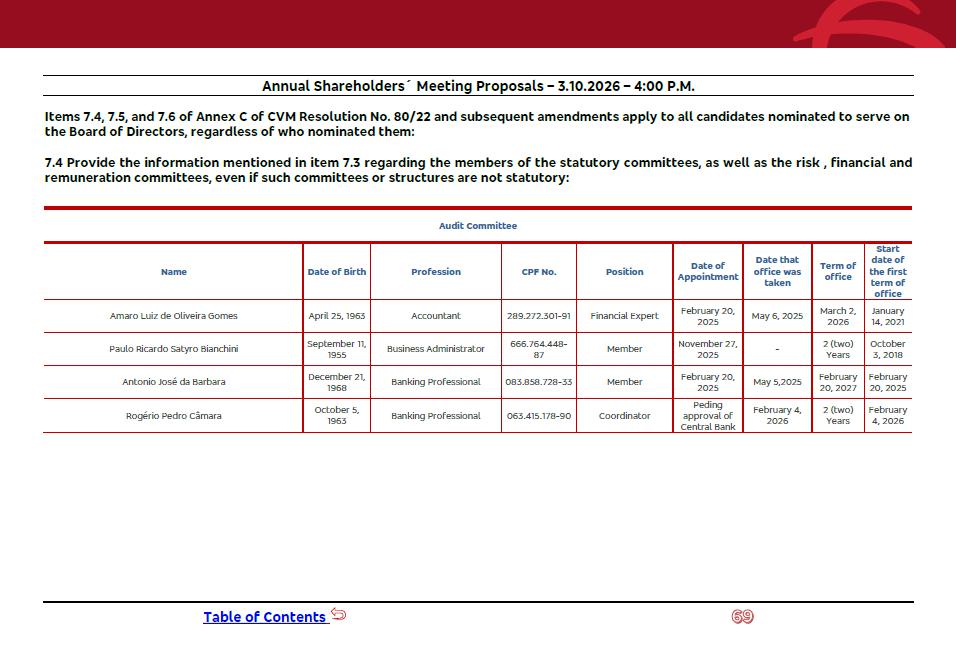Select the Amaro Luiz de Oliveira Gomes cell
This screenshot has height=671, width=956.
click(174, 316)
